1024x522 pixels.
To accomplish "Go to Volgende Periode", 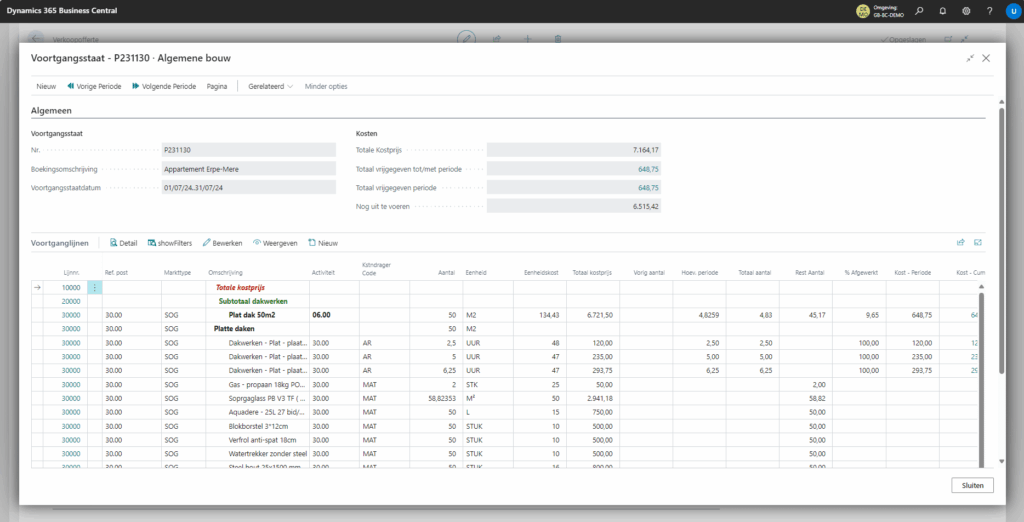I will (163, 86).
